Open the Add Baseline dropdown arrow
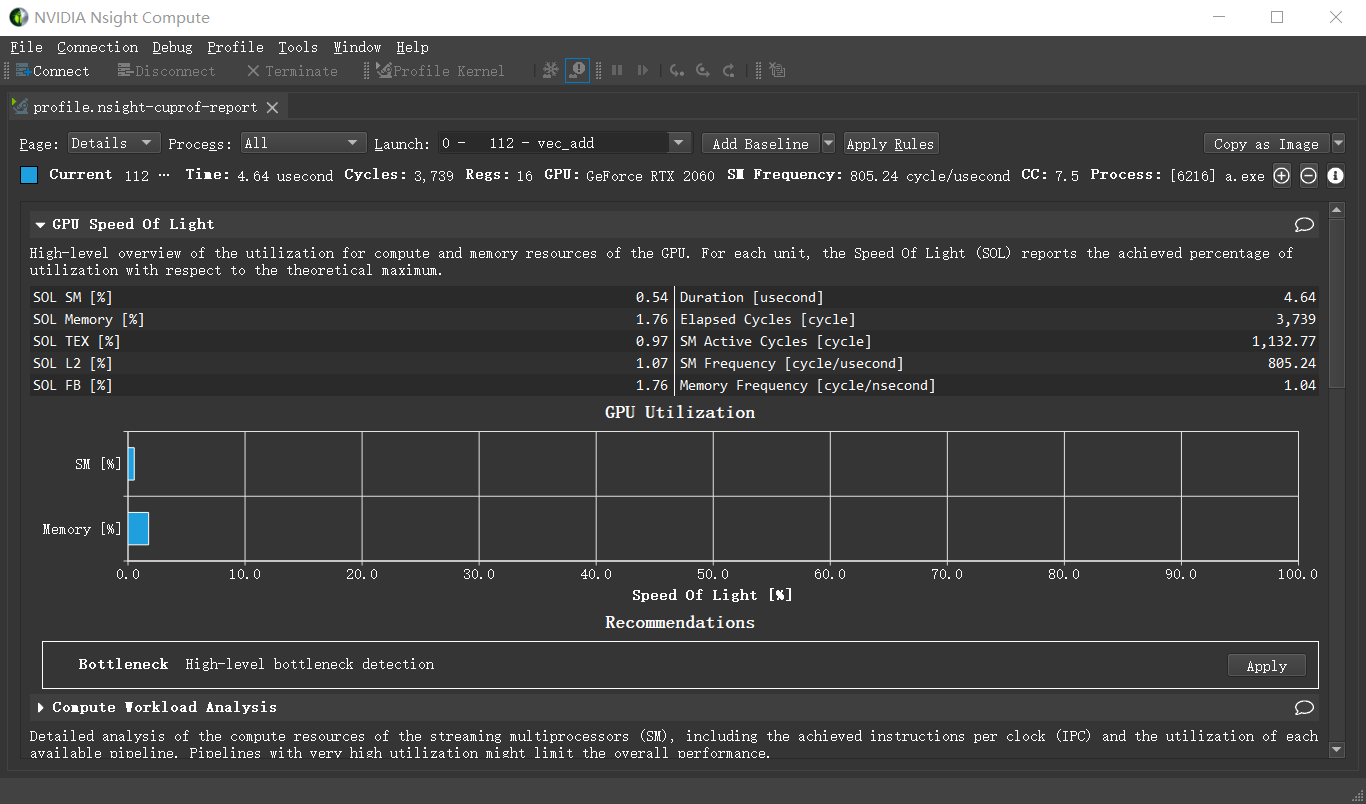This screenshot has width=1366, height=804. tap(828, 144)
